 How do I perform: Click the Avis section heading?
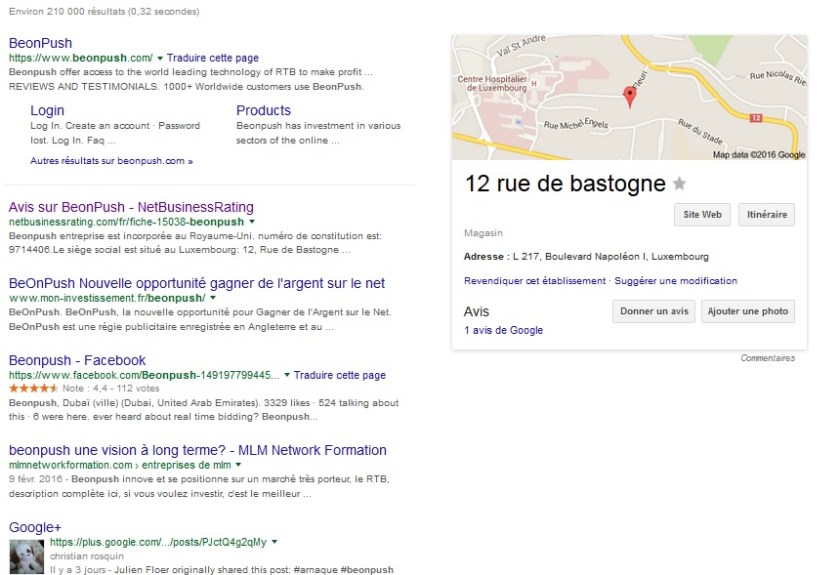[476, 311]
